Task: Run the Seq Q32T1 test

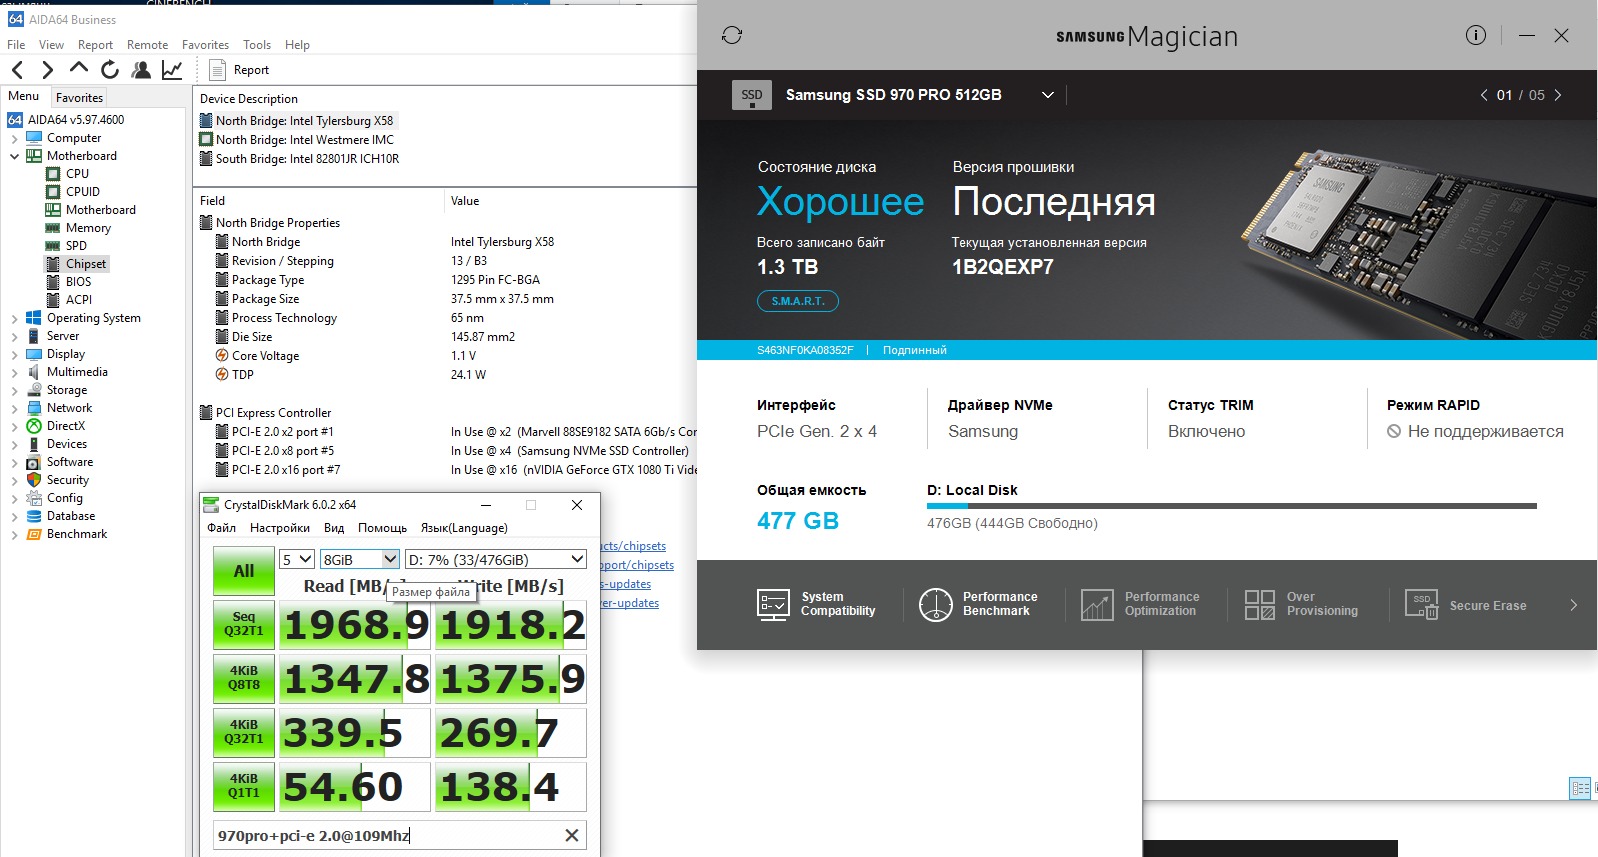Action: pos(244,624)
